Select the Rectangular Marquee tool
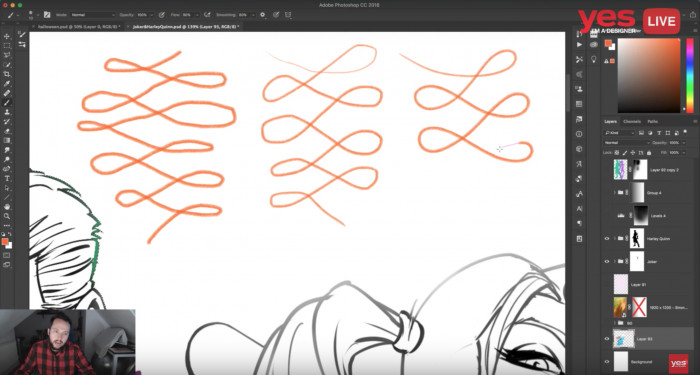The image size is (700, 375). click(7, 46)
